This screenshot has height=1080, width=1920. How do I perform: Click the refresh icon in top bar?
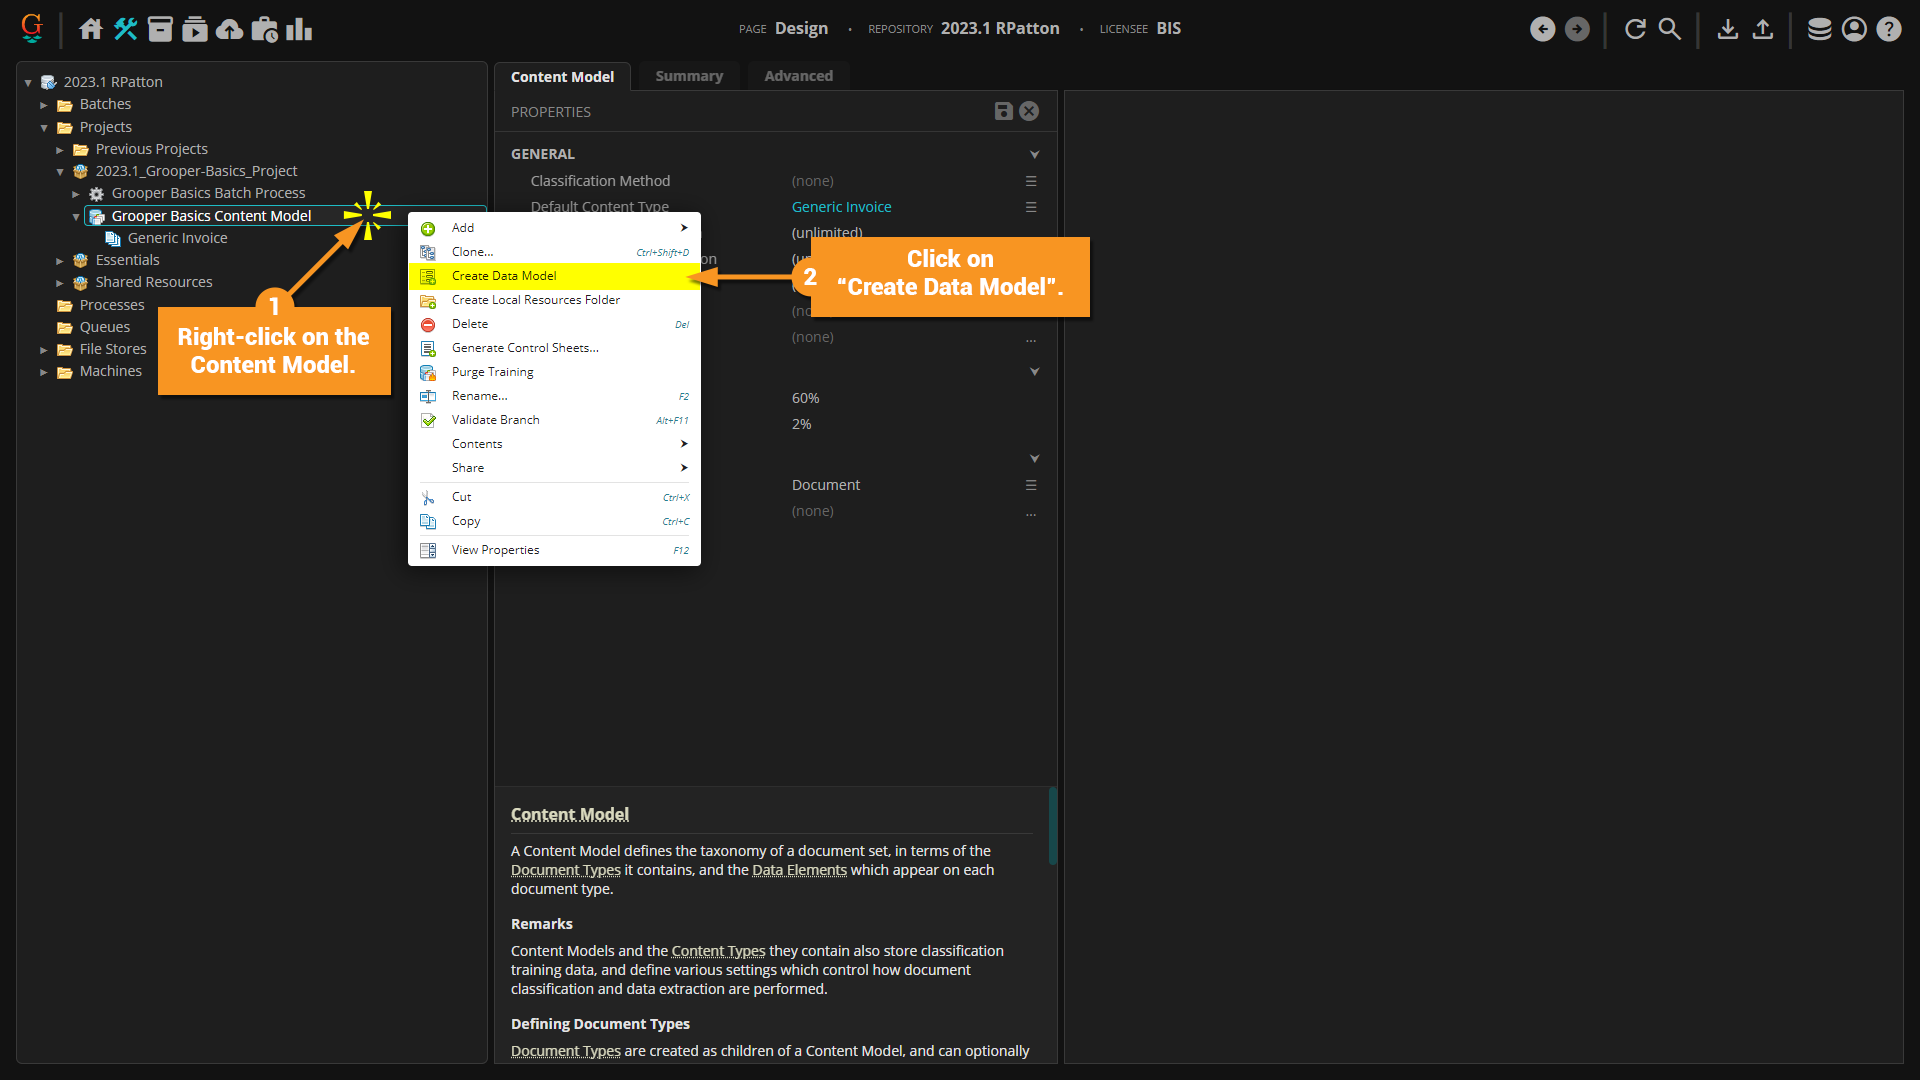tap(1635, 29)
